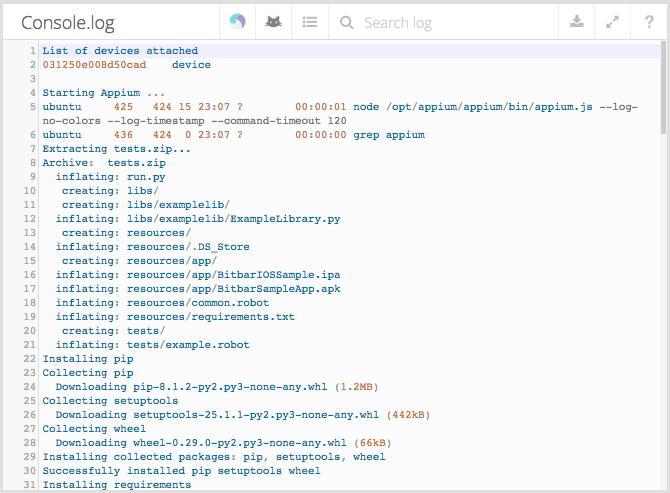Click line number 22 in gutter

pos(29,359)
